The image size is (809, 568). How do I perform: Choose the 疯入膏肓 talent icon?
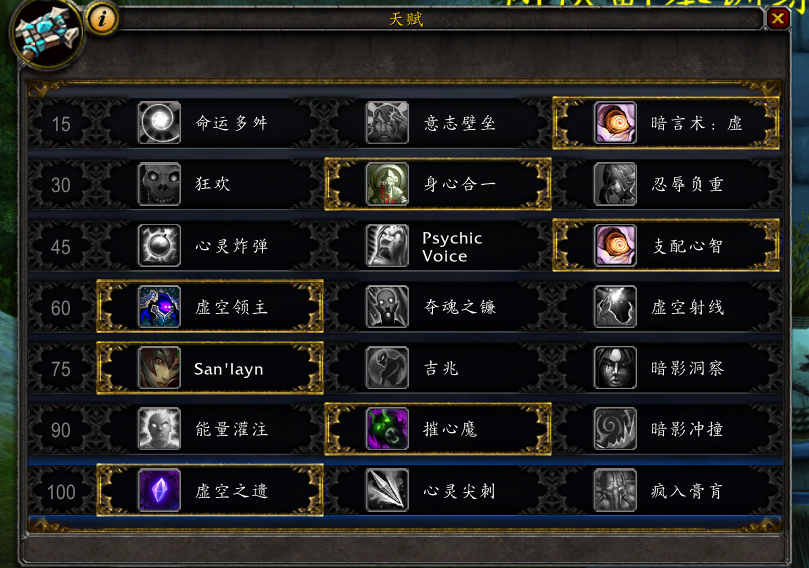click(615, 490)
